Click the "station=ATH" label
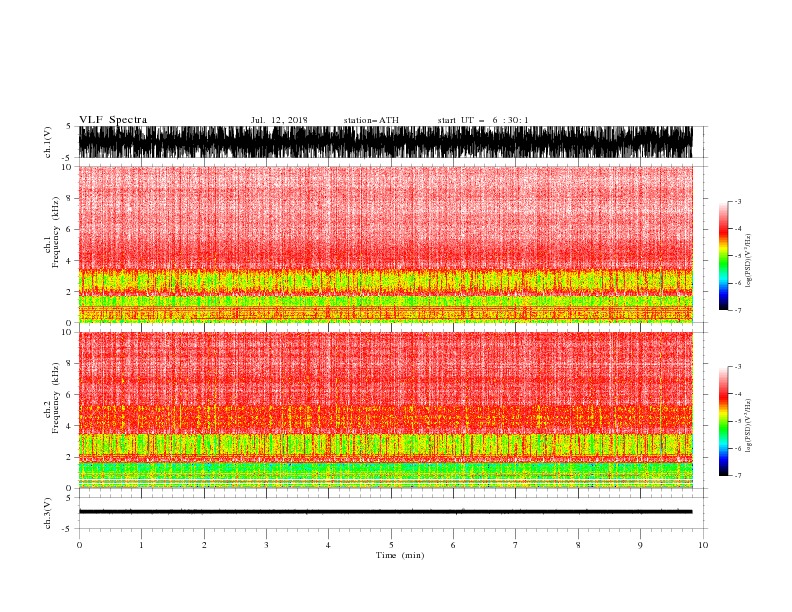This screenshot has height=612, width=792. click(x=371, y=120)
